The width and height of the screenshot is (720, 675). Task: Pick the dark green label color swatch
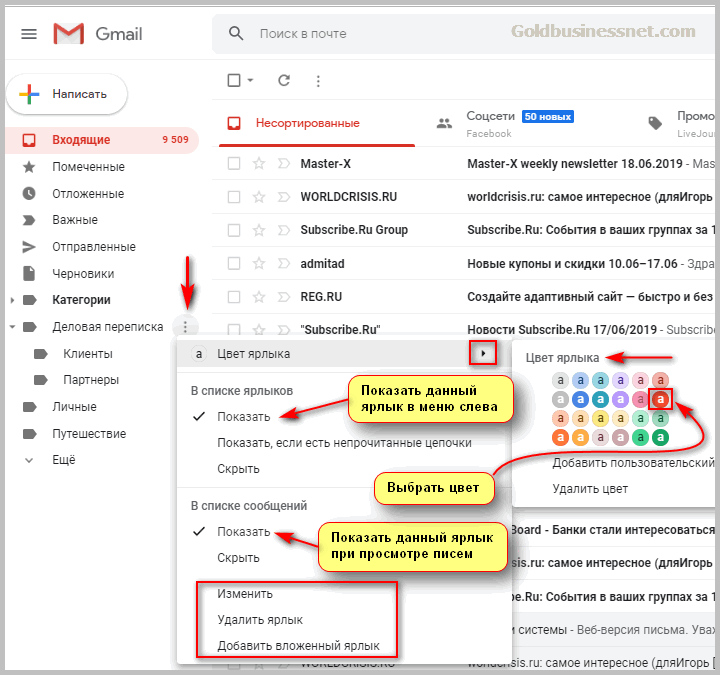(x=660, y=438)
